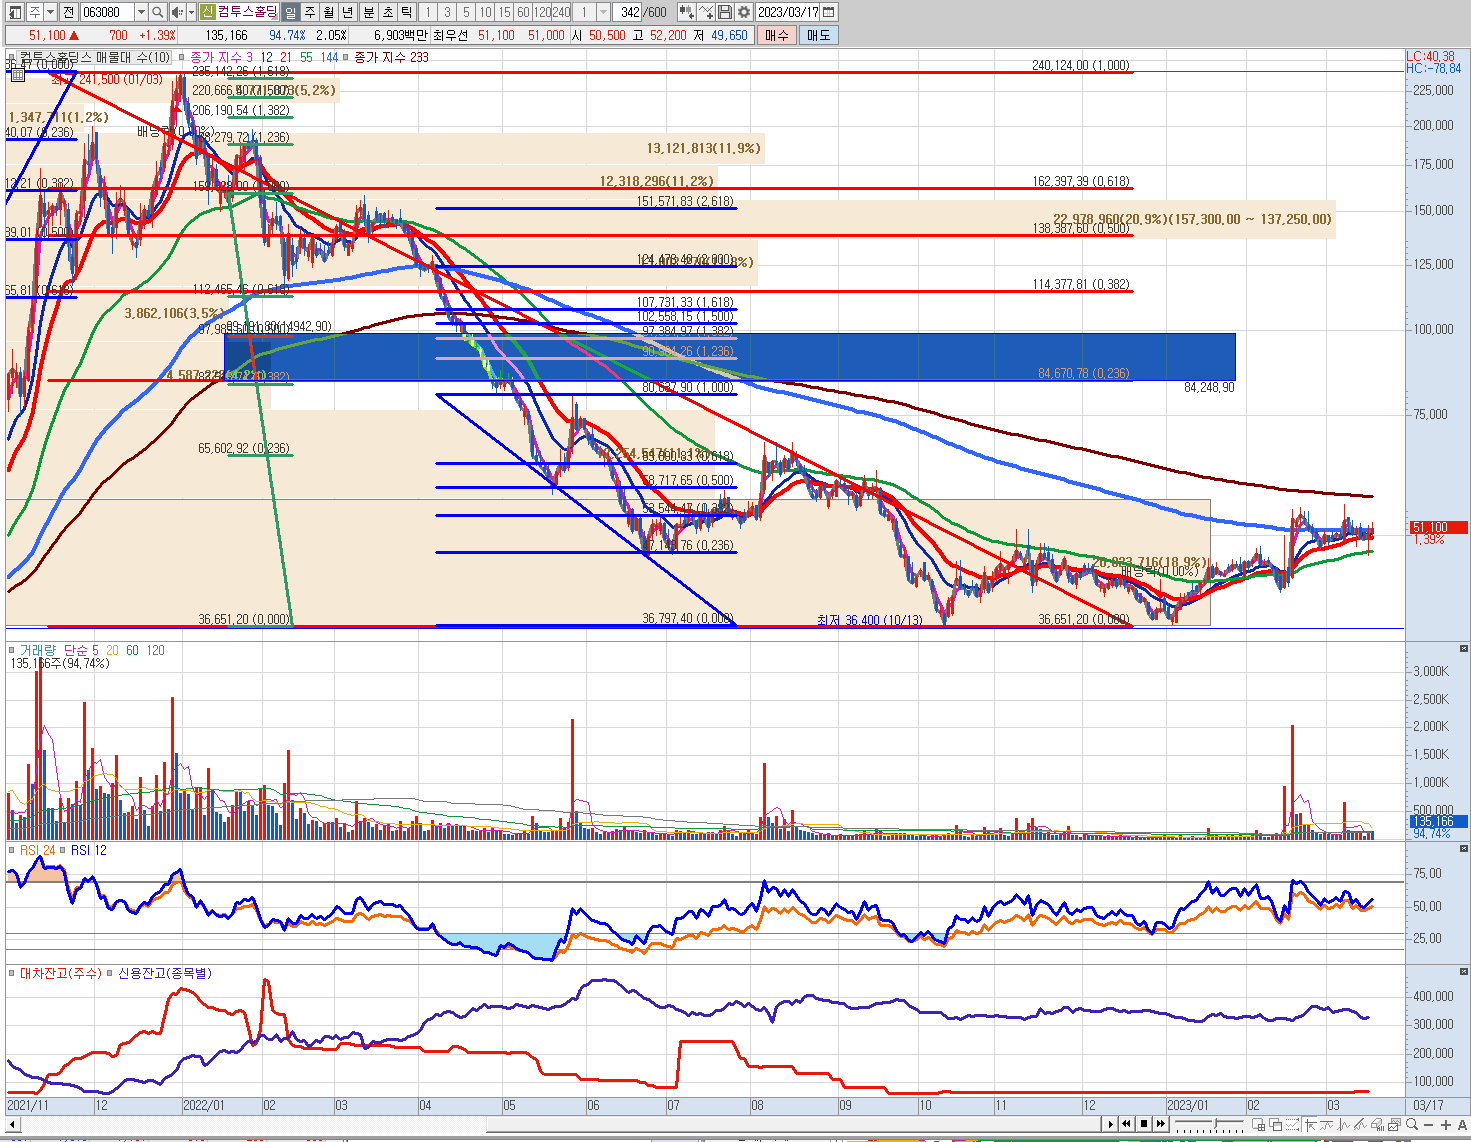Click the 매도 sell button
This screenshot has height=1142, width=1471.
tap(818, 35)
